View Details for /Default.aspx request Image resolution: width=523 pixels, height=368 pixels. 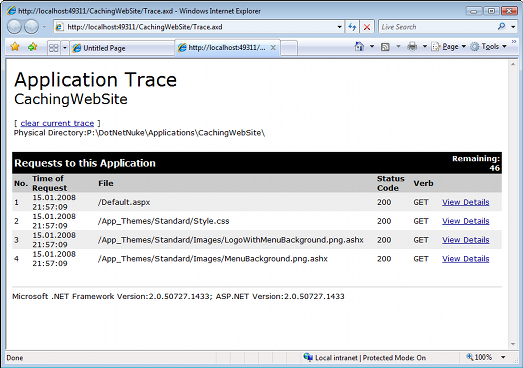[466, 202]
